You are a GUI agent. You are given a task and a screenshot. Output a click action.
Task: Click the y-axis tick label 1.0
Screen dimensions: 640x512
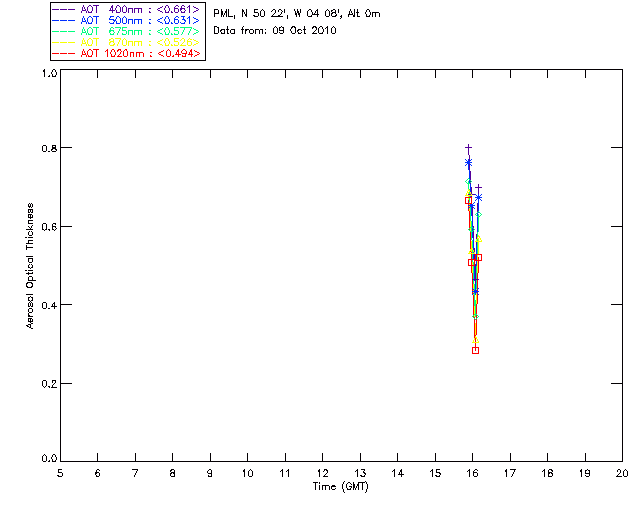[x=49, y=73]
